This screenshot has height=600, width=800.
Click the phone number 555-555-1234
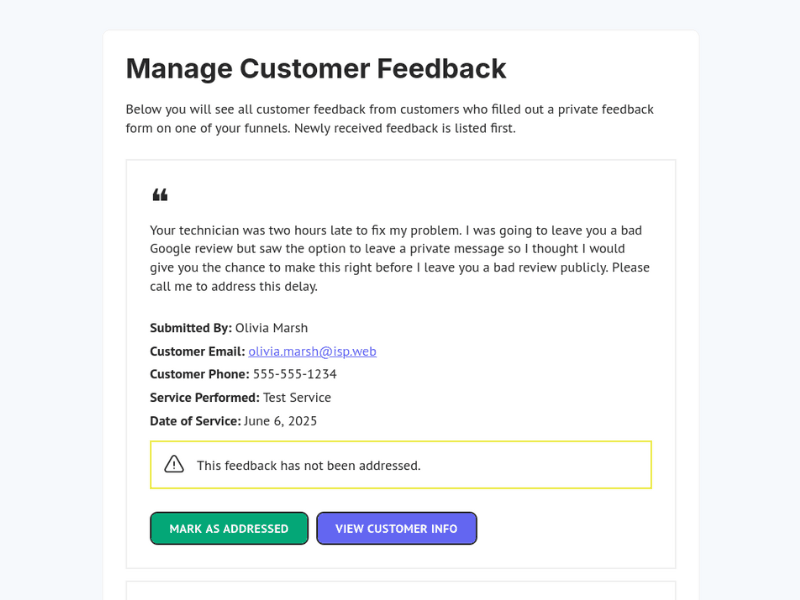pyautogui.click(x=295, y=374)
